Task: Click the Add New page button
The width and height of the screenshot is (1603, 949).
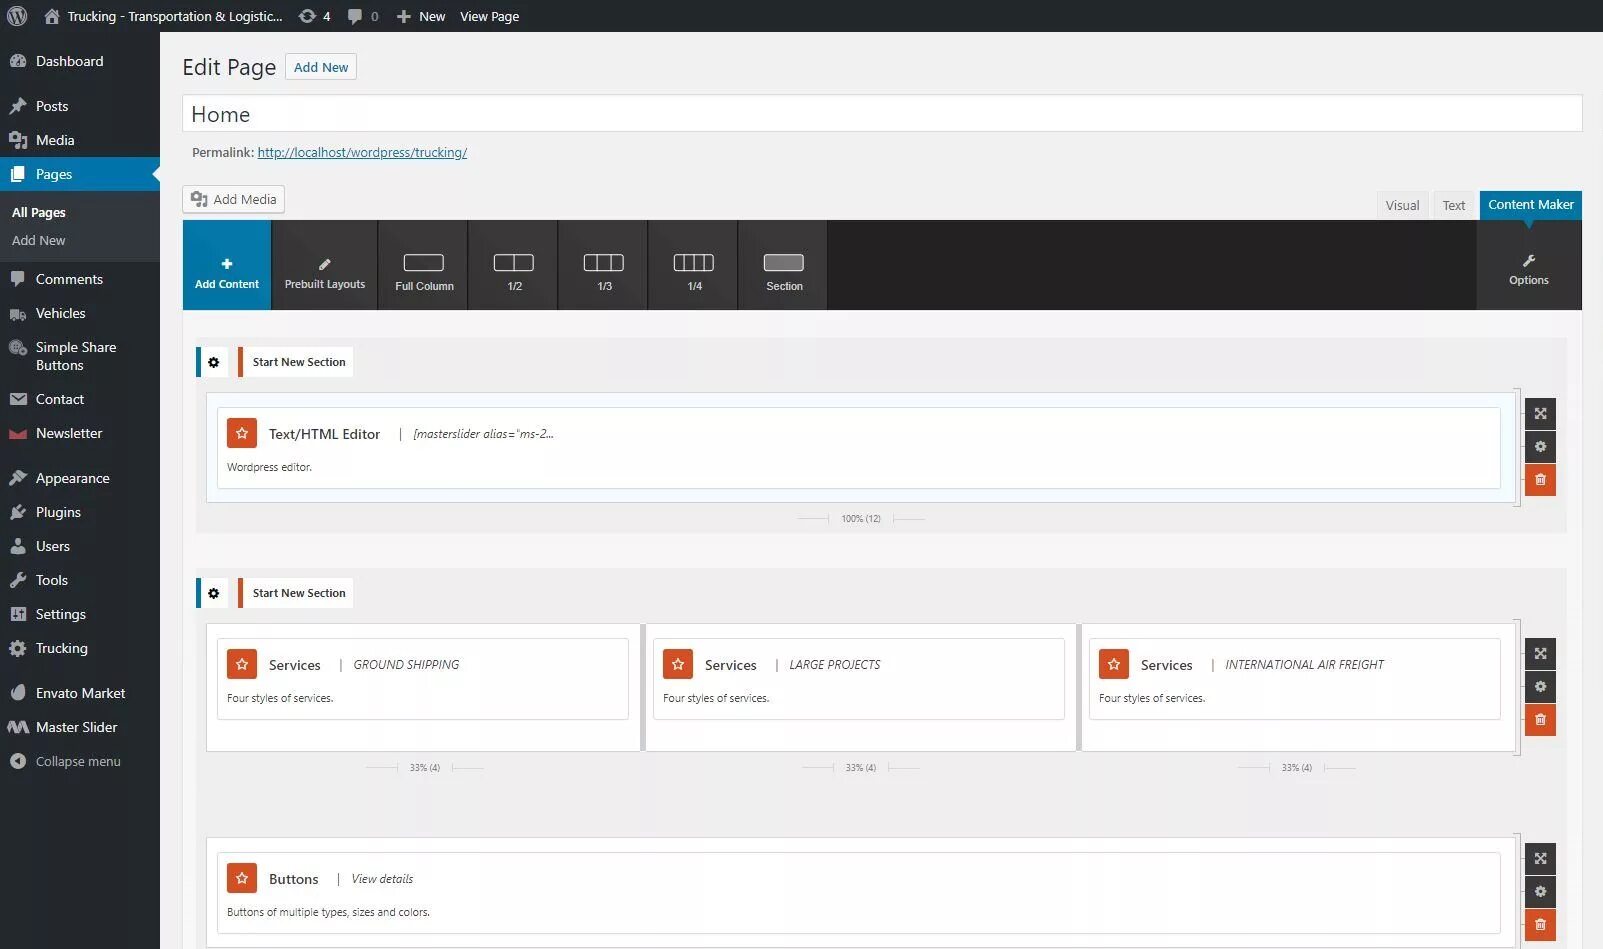Action: tap(321, 67)
